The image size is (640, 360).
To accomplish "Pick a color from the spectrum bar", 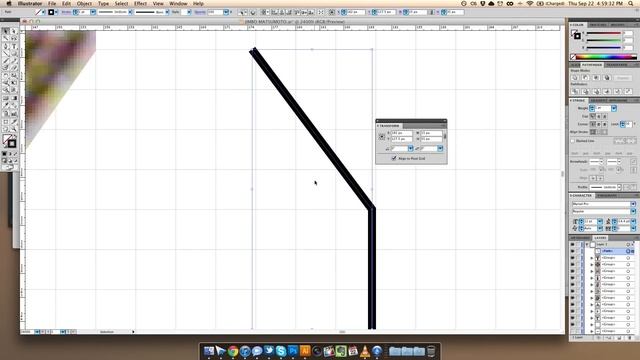I will pos(606,57).
